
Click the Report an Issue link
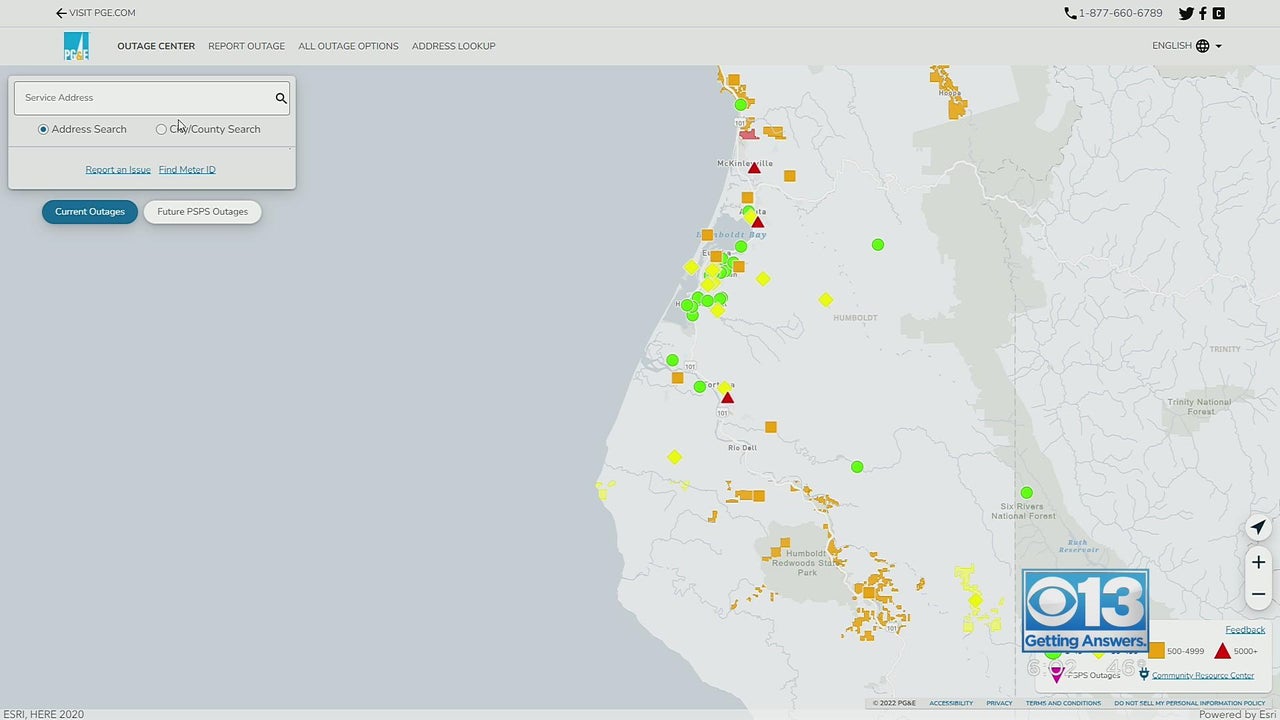coord(118,170)
